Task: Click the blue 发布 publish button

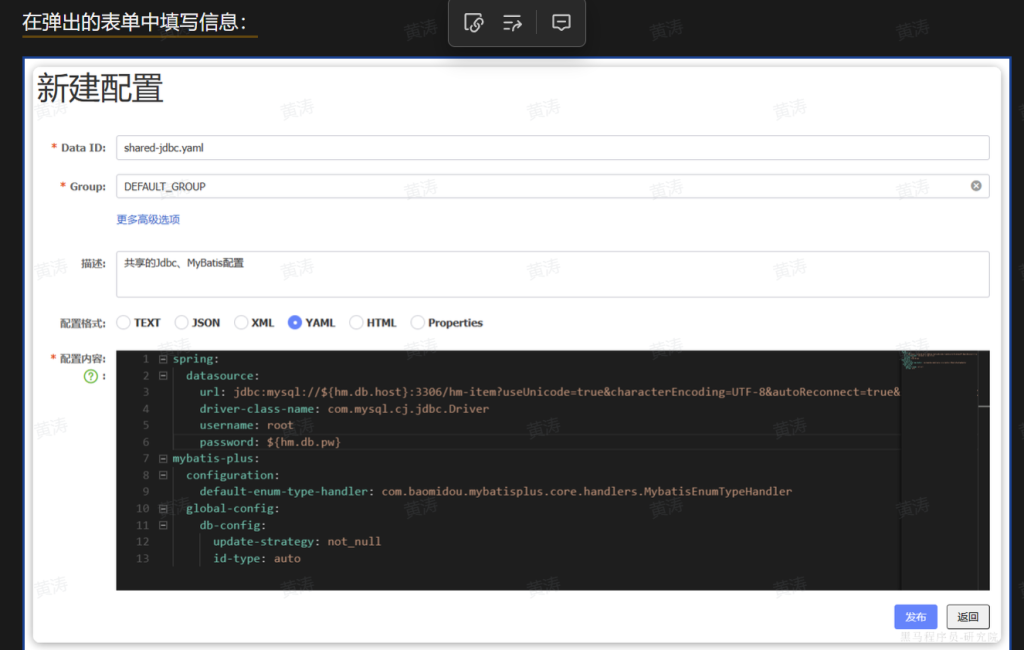Action: click(915, 617)
